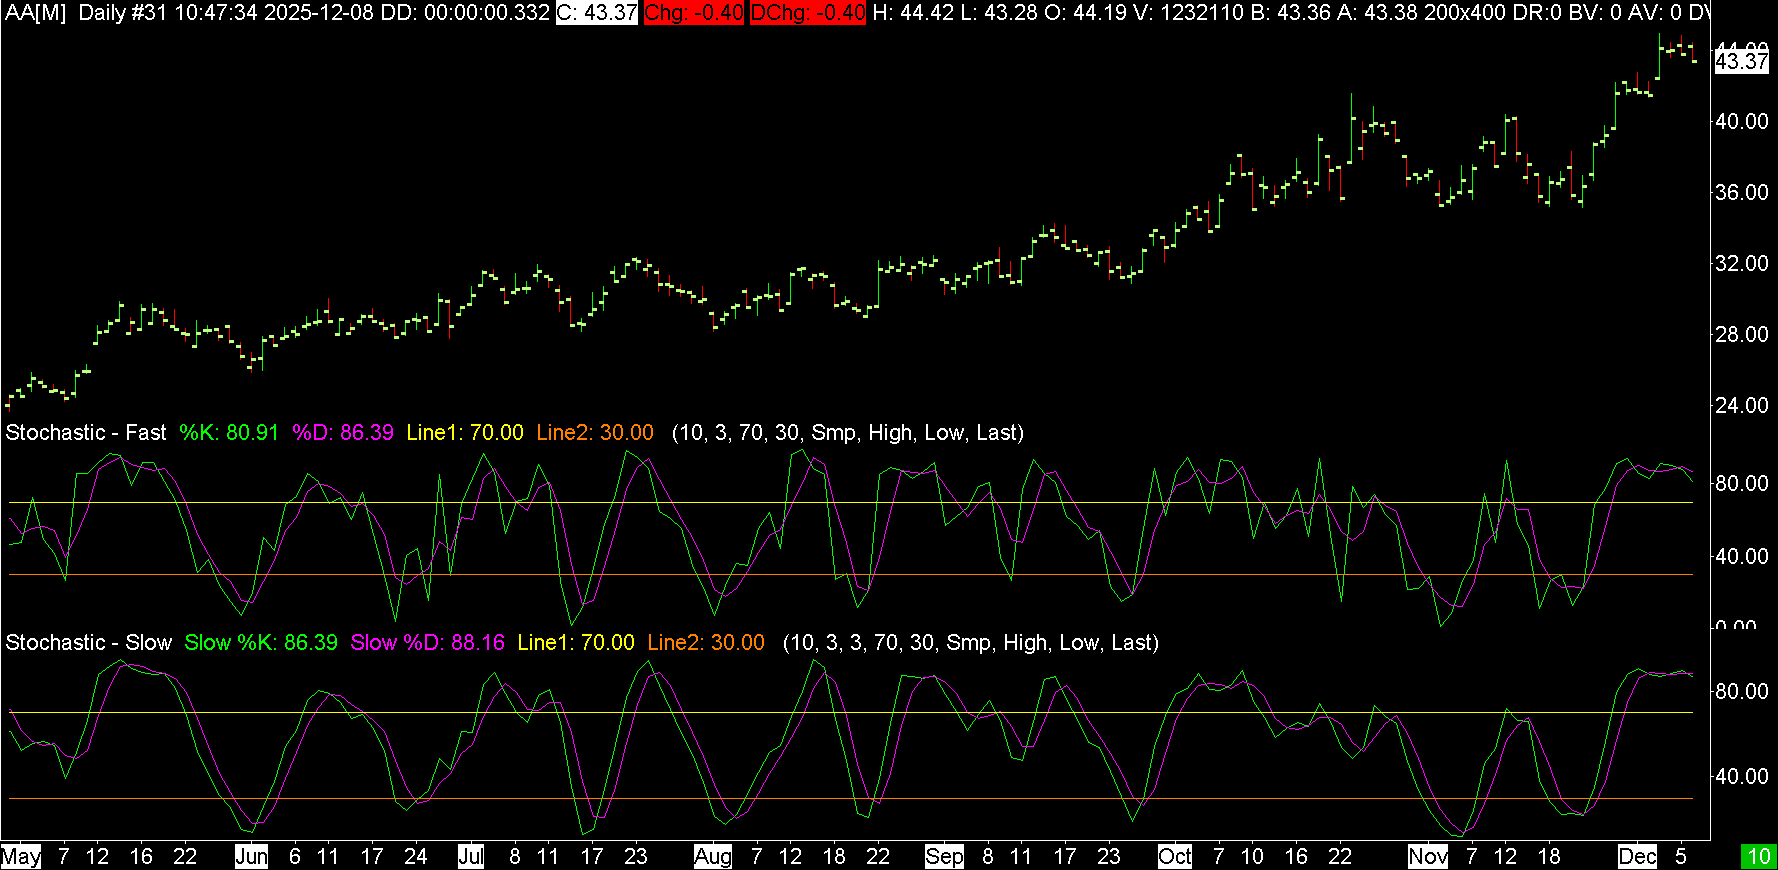
Task: Click the May label on the date axis
Action: (21, 856)
